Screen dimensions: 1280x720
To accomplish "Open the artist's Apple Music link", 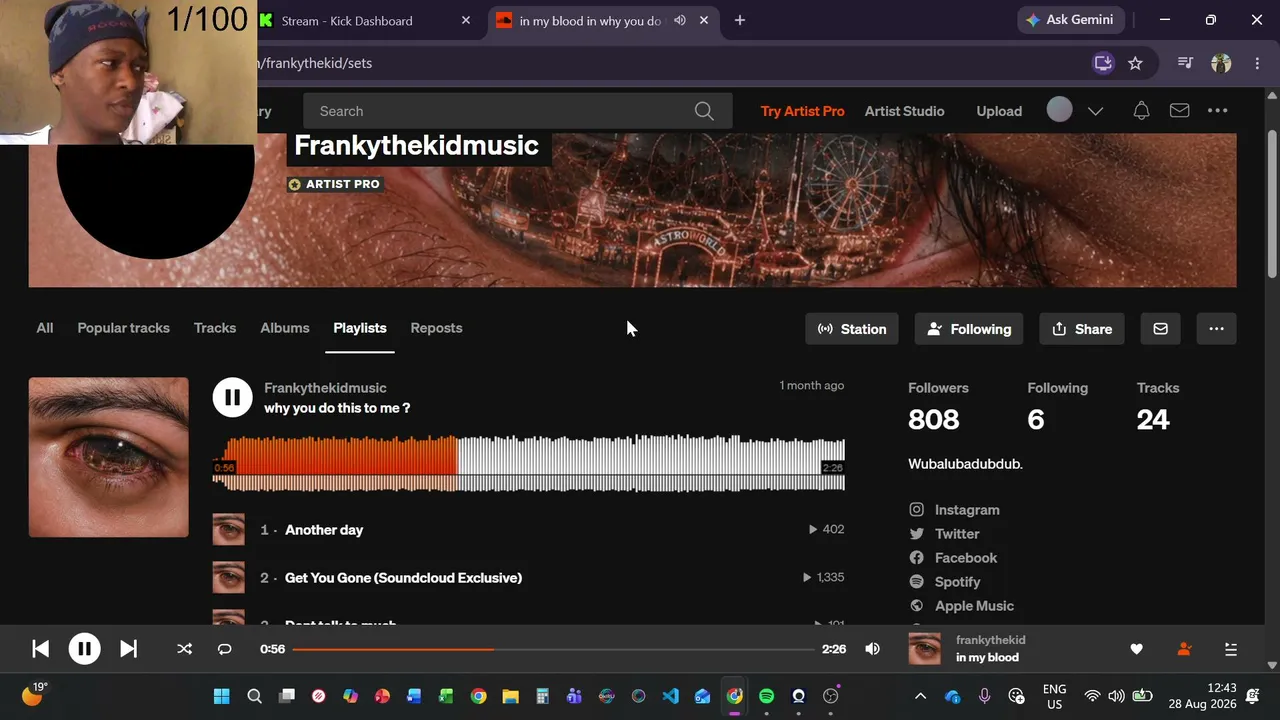I will 974,606.
